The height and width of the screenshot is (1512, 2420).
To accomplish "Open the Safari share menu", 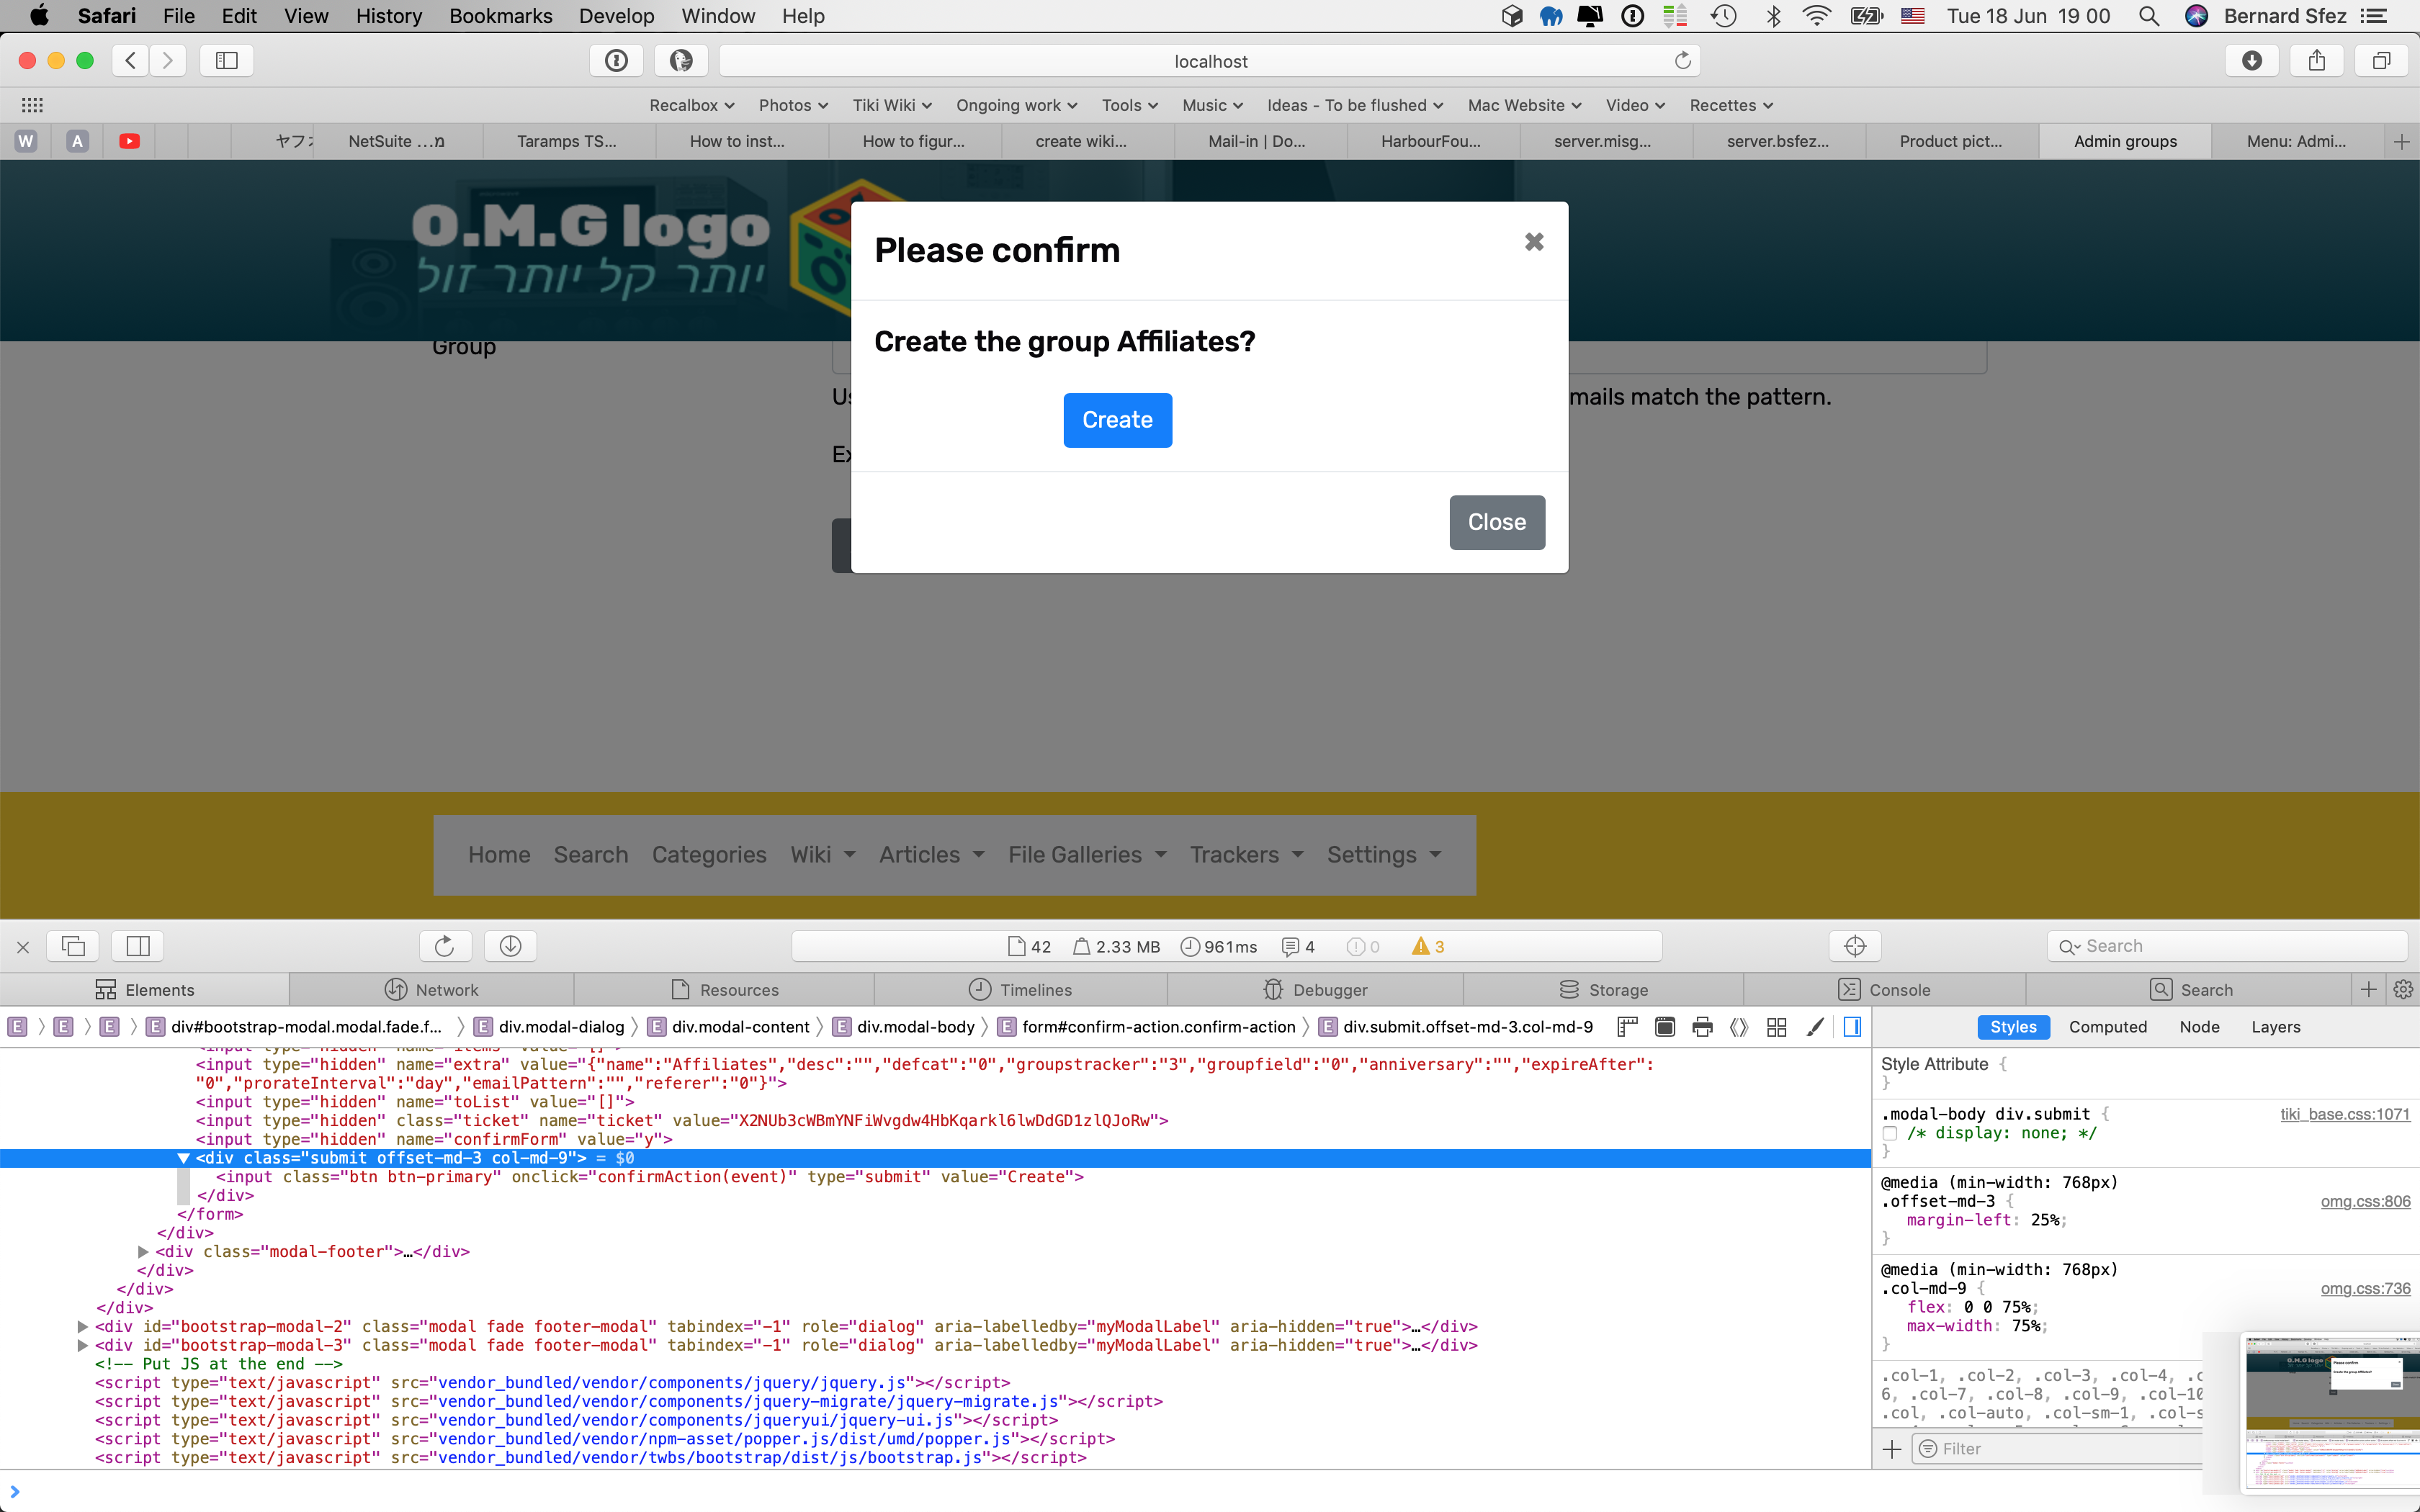I will (x=2317, y=61).
